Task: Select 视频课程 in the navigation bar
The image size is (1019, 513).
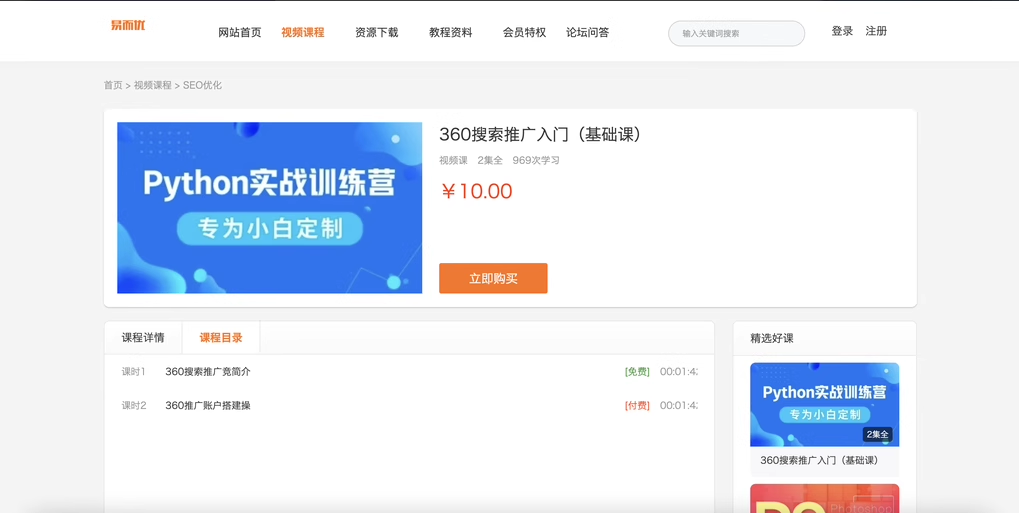Action: coord(302,32)
